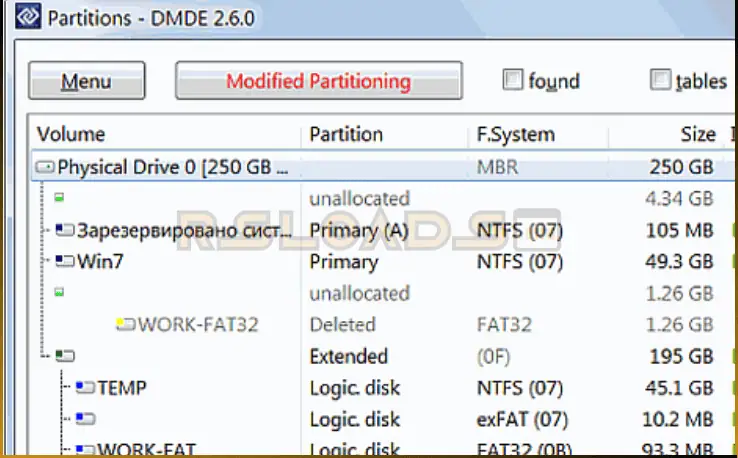Screen dimensions: 738x458
Task: Click the Physical Drive 0 disk icon
Action: coord(45,167)
